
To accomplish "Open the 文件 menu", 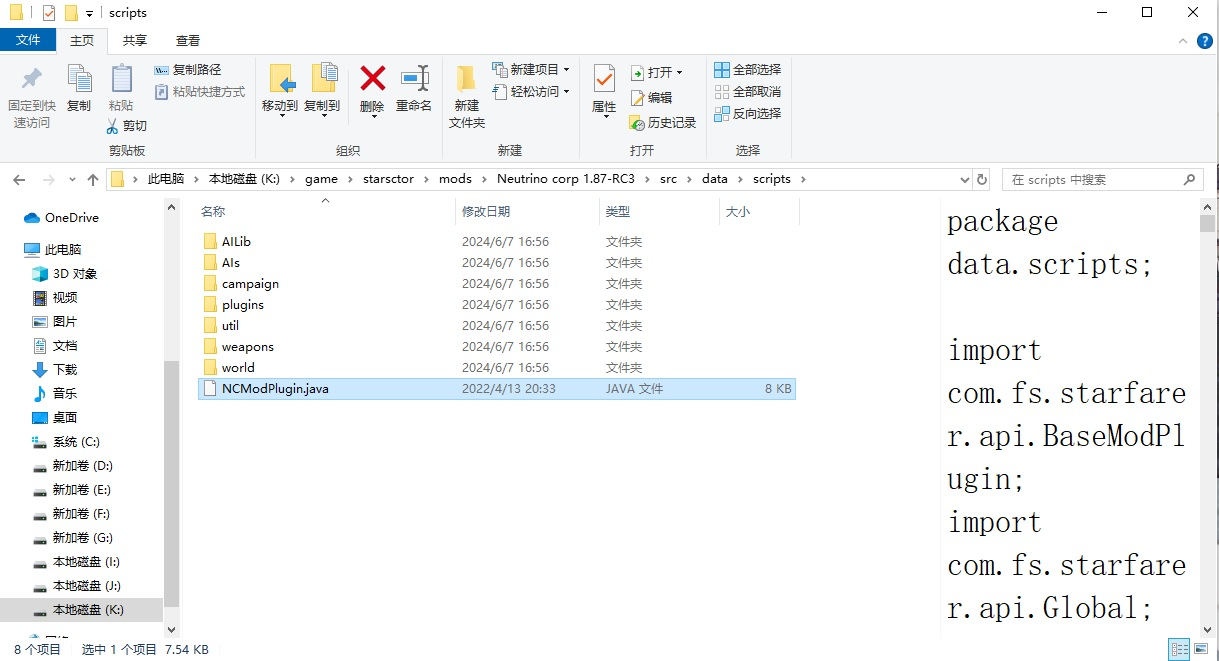I will (x=29, y=40).
